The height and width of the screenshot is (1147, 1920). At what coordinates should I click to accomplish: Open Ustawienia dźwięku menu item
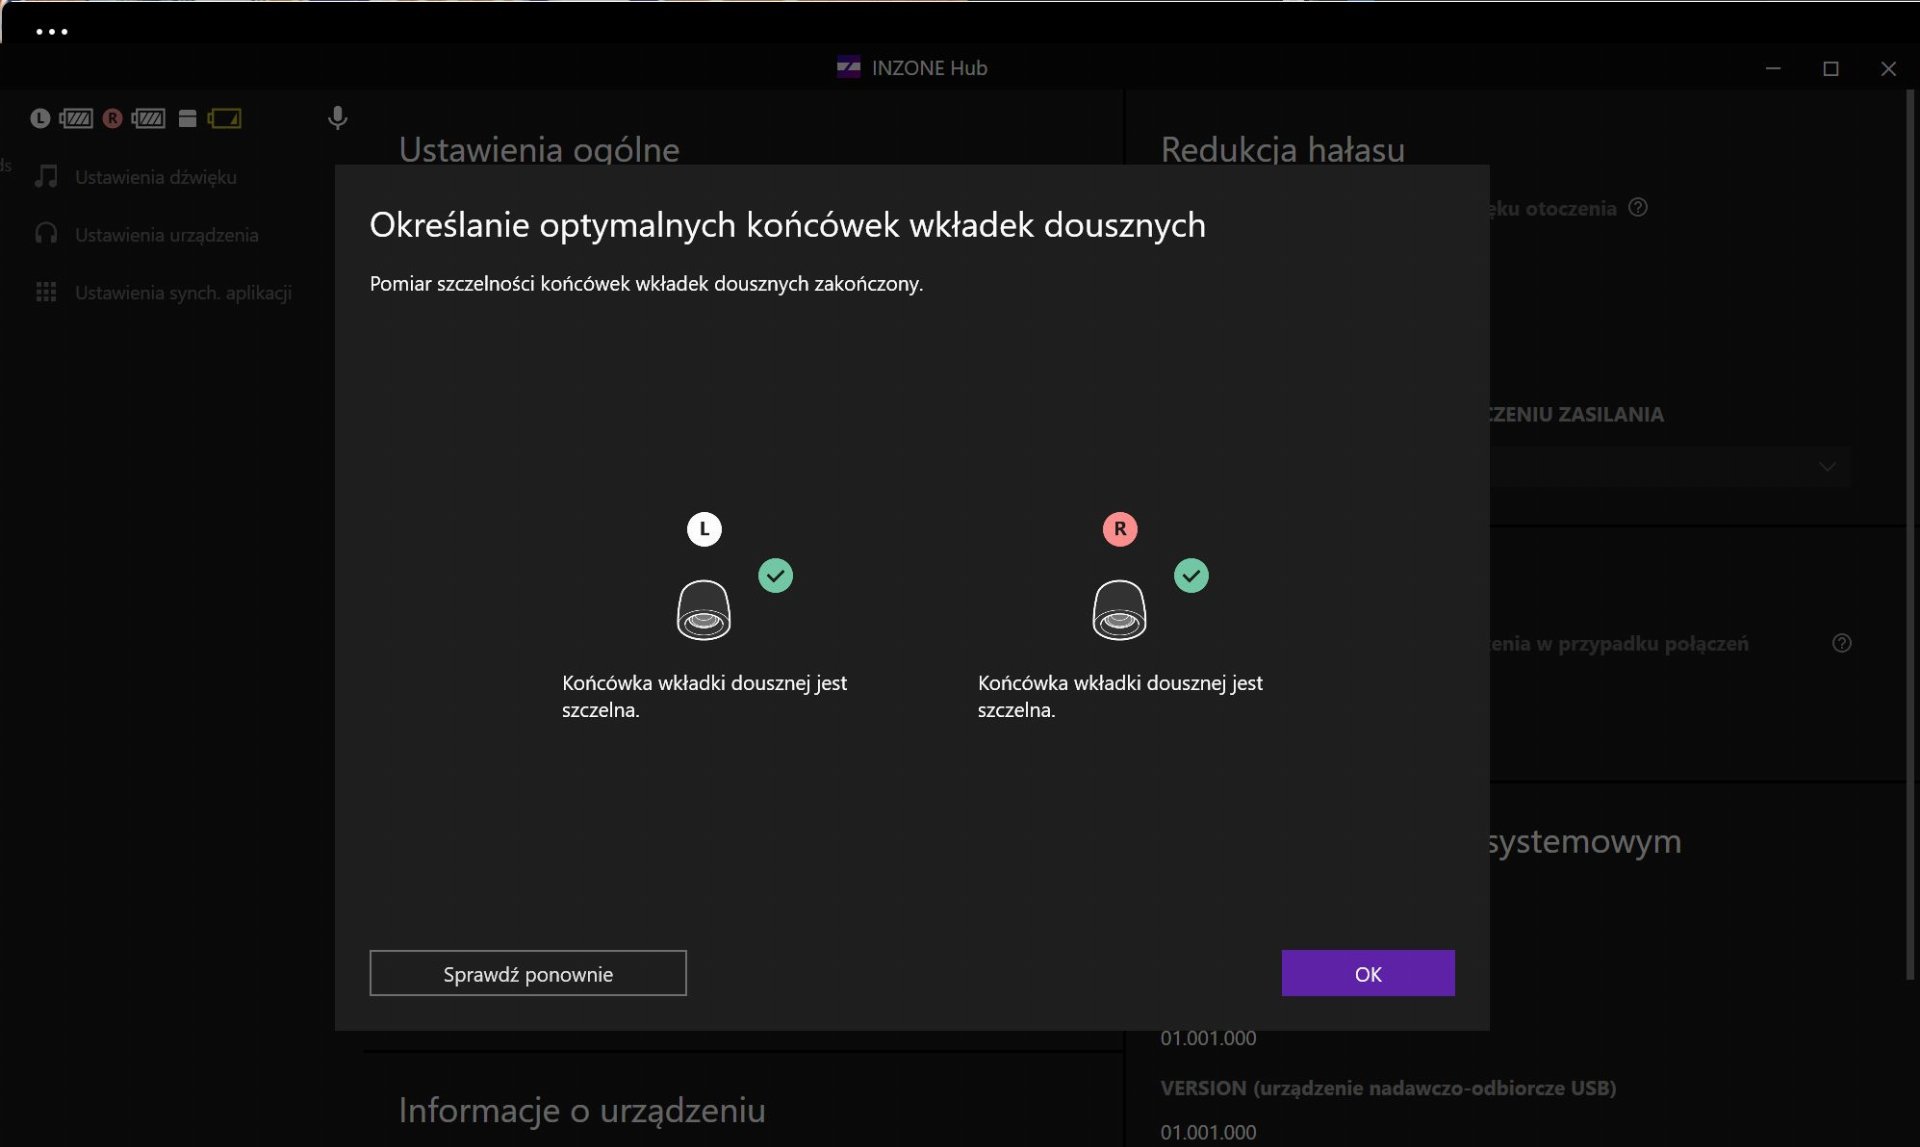click(x=156, y=177)
